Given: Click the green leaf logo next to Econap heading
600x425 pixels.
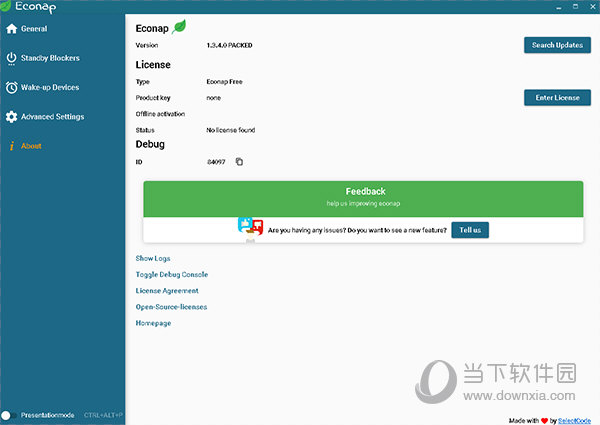Looking at the screenshot, I should 179,27.
